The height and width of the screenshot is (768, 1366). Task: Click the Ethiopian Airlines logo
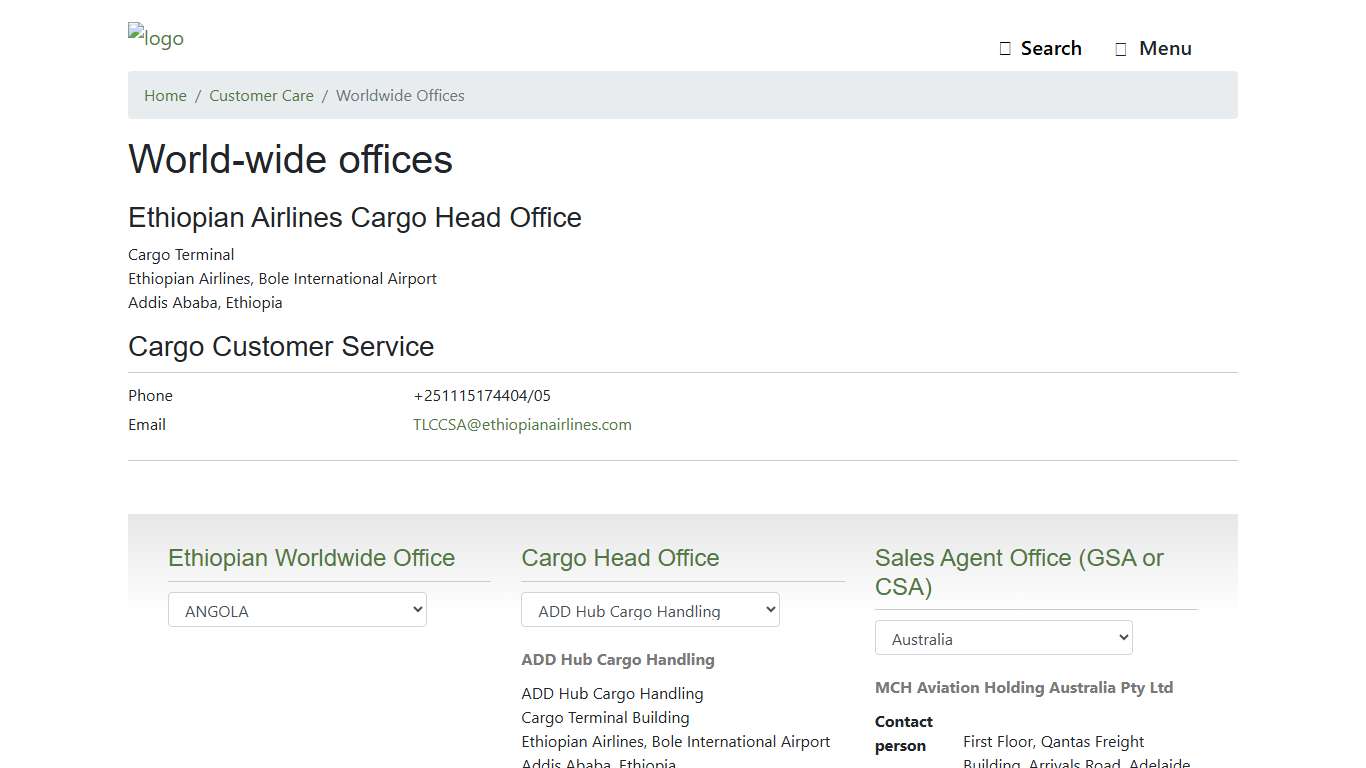click(155, 37)
